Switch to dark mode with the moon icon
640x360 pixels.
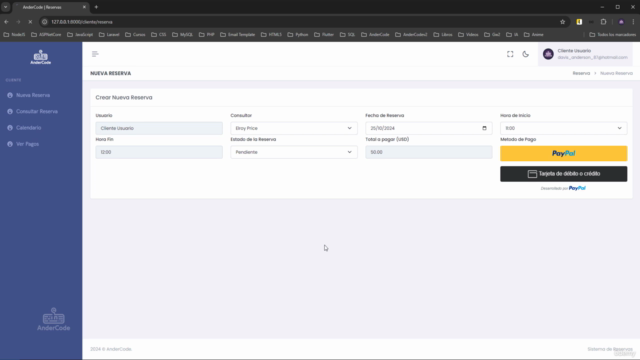[526, 54]
